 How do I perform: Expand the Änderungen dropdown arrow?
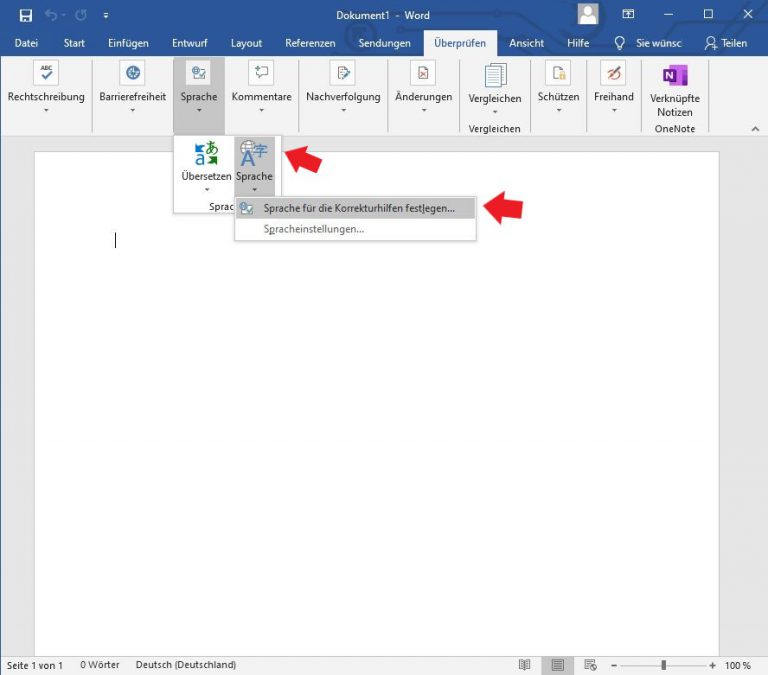click(x=424, y=110)
